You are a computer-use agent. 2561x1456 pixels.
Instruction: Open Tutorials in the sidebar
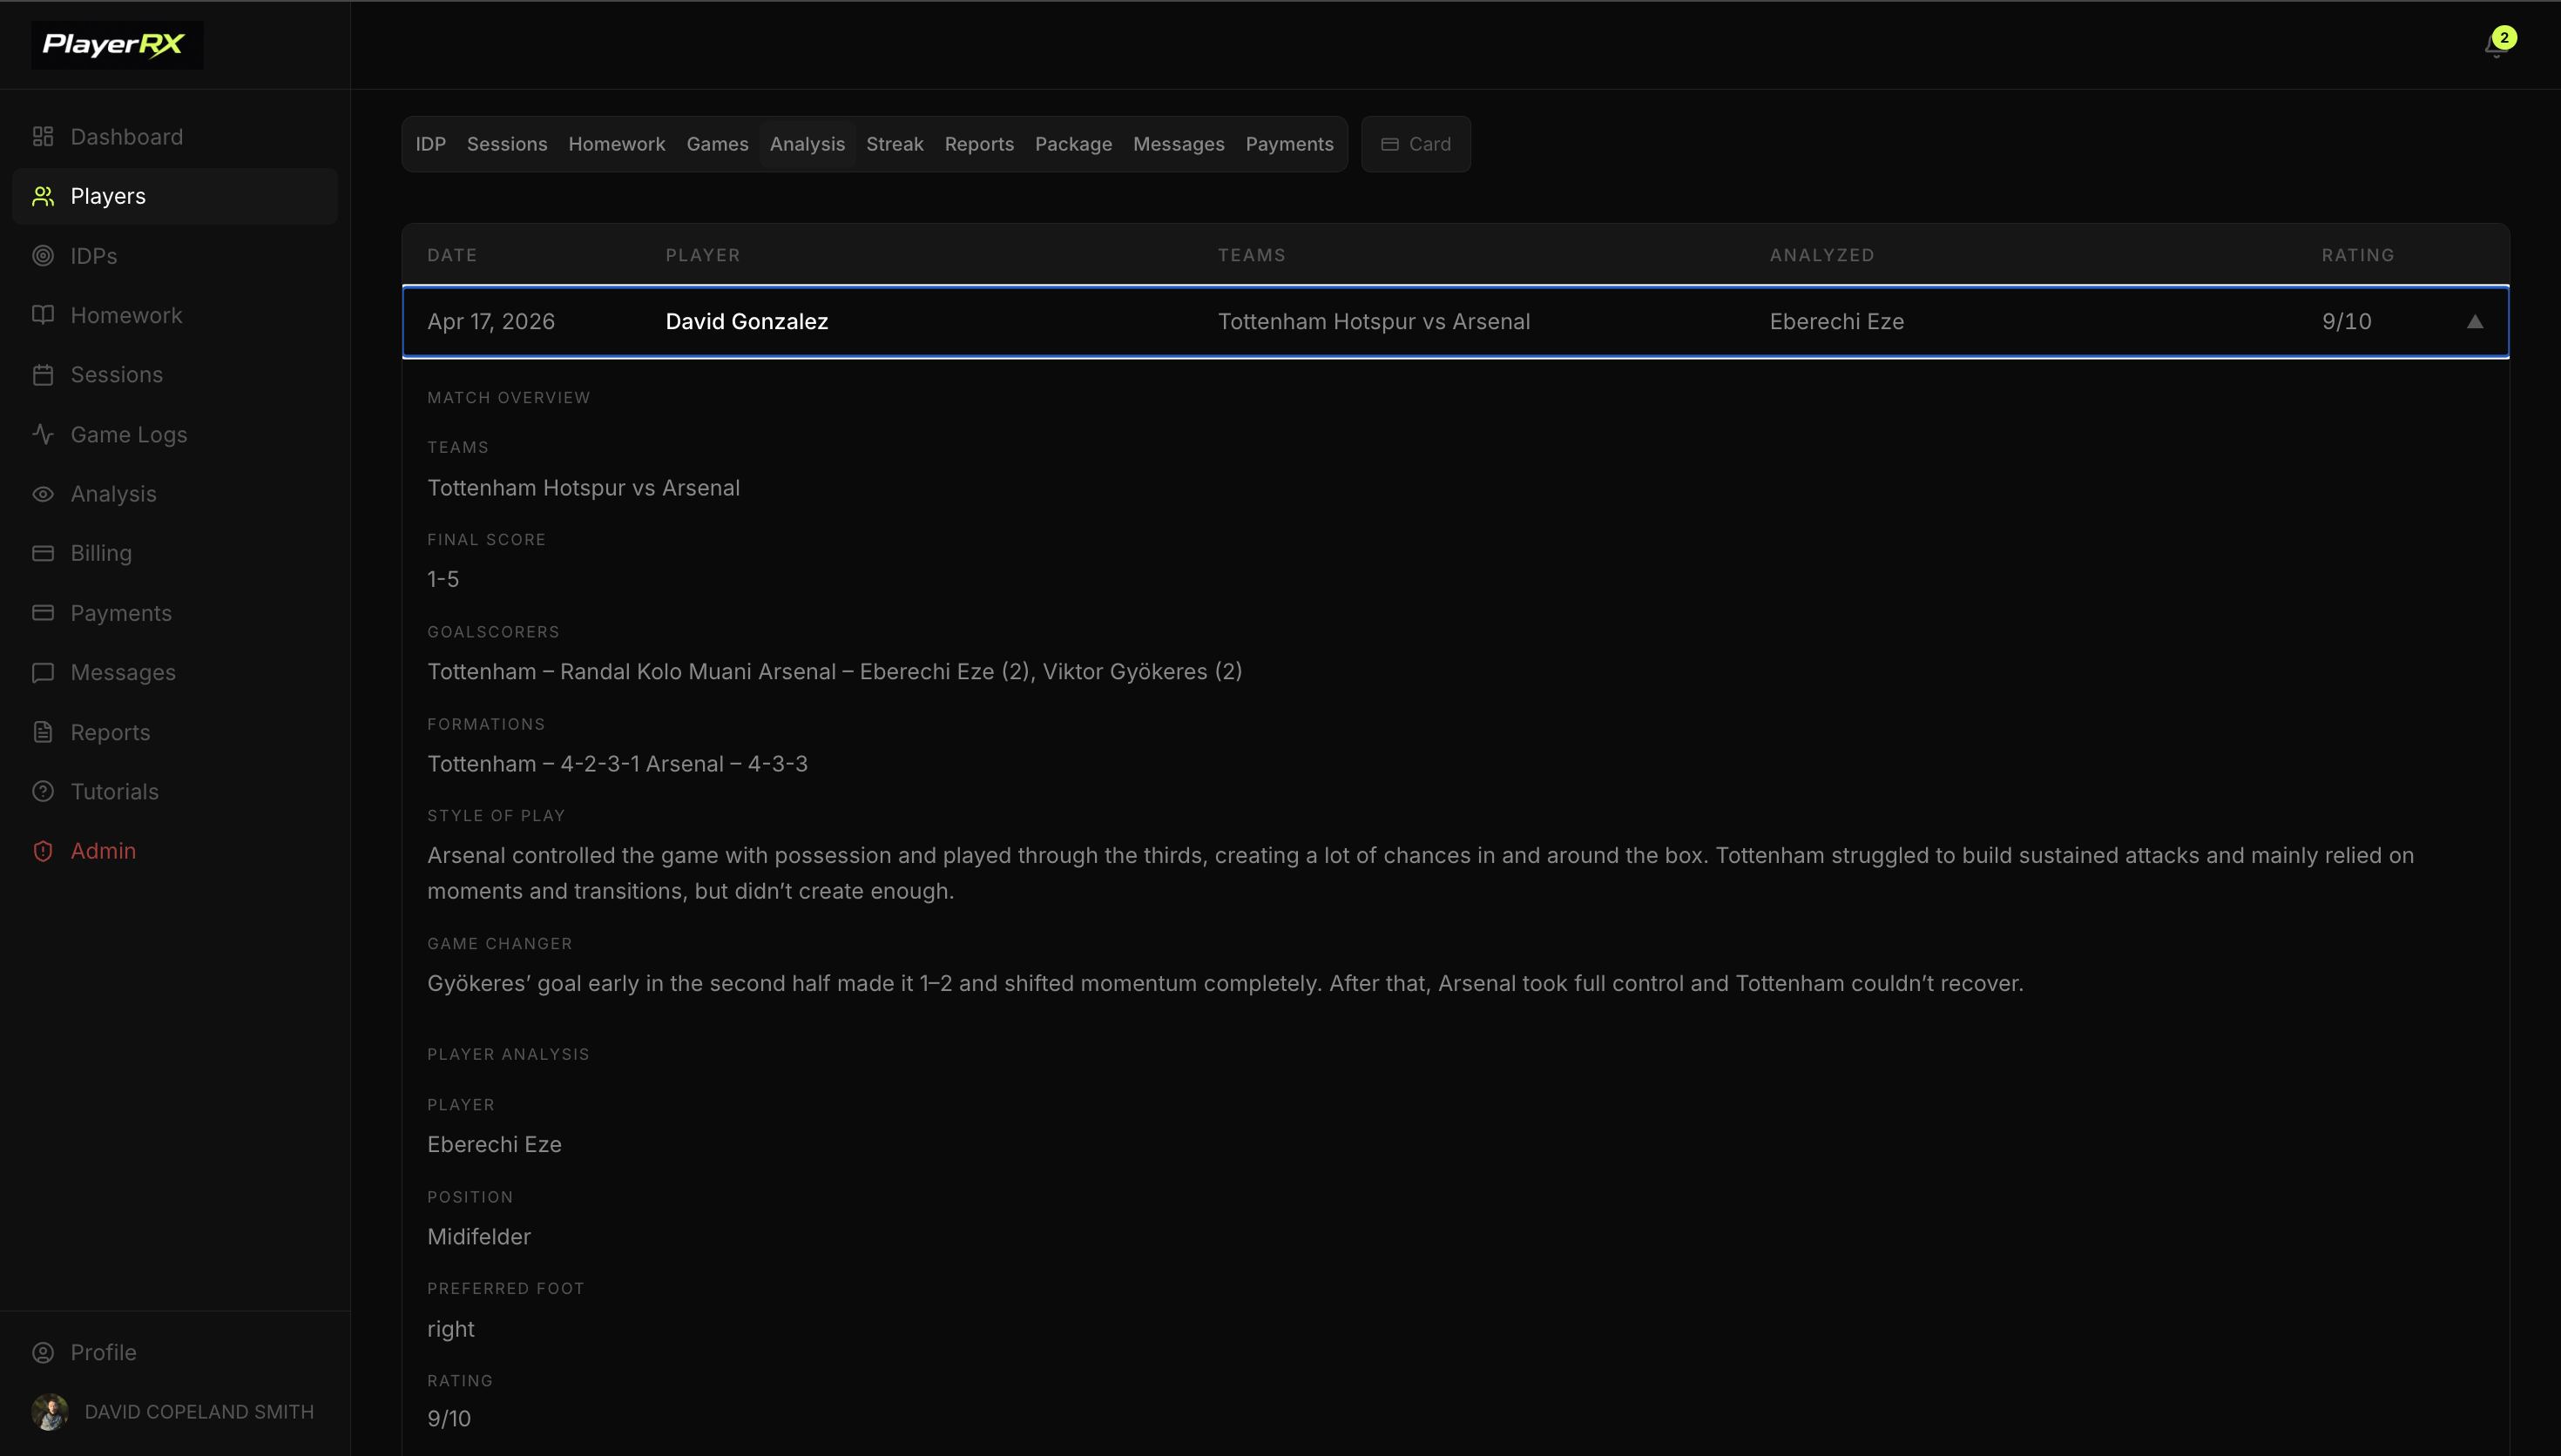tap(175, 792)
